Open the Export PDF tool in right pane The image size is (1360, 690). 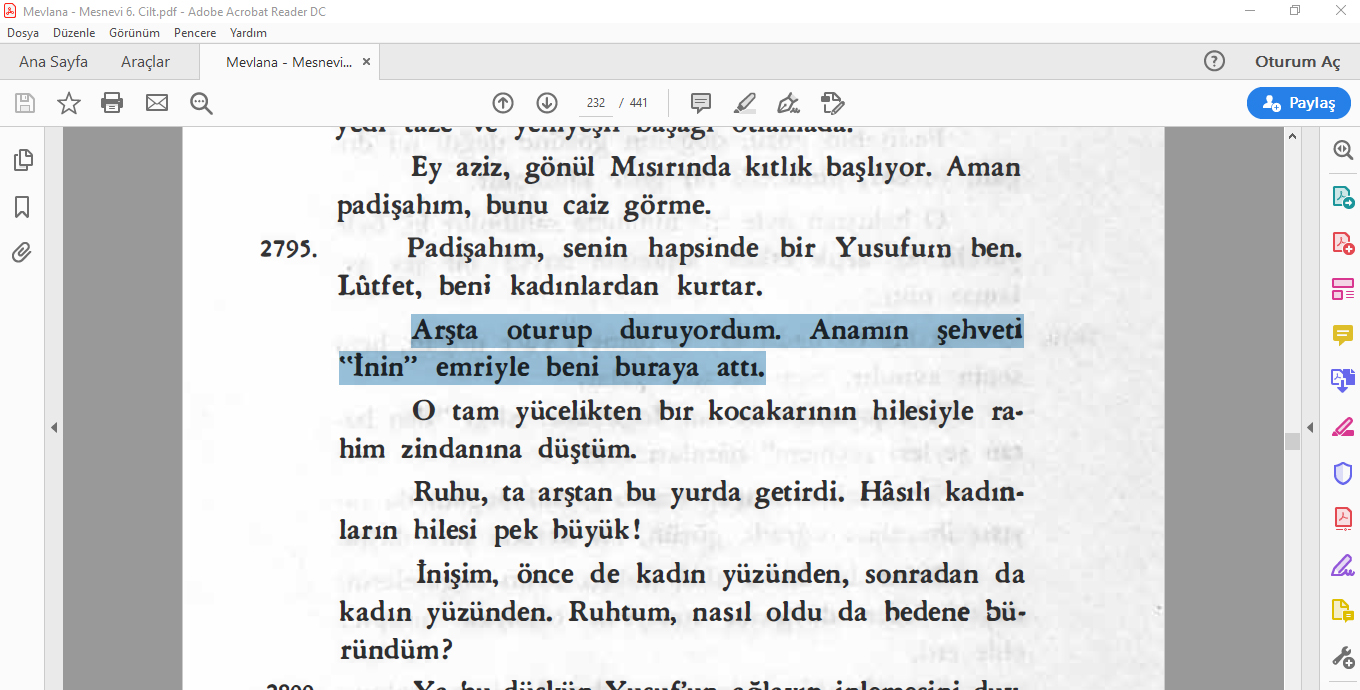click(x=1342, y=197)
